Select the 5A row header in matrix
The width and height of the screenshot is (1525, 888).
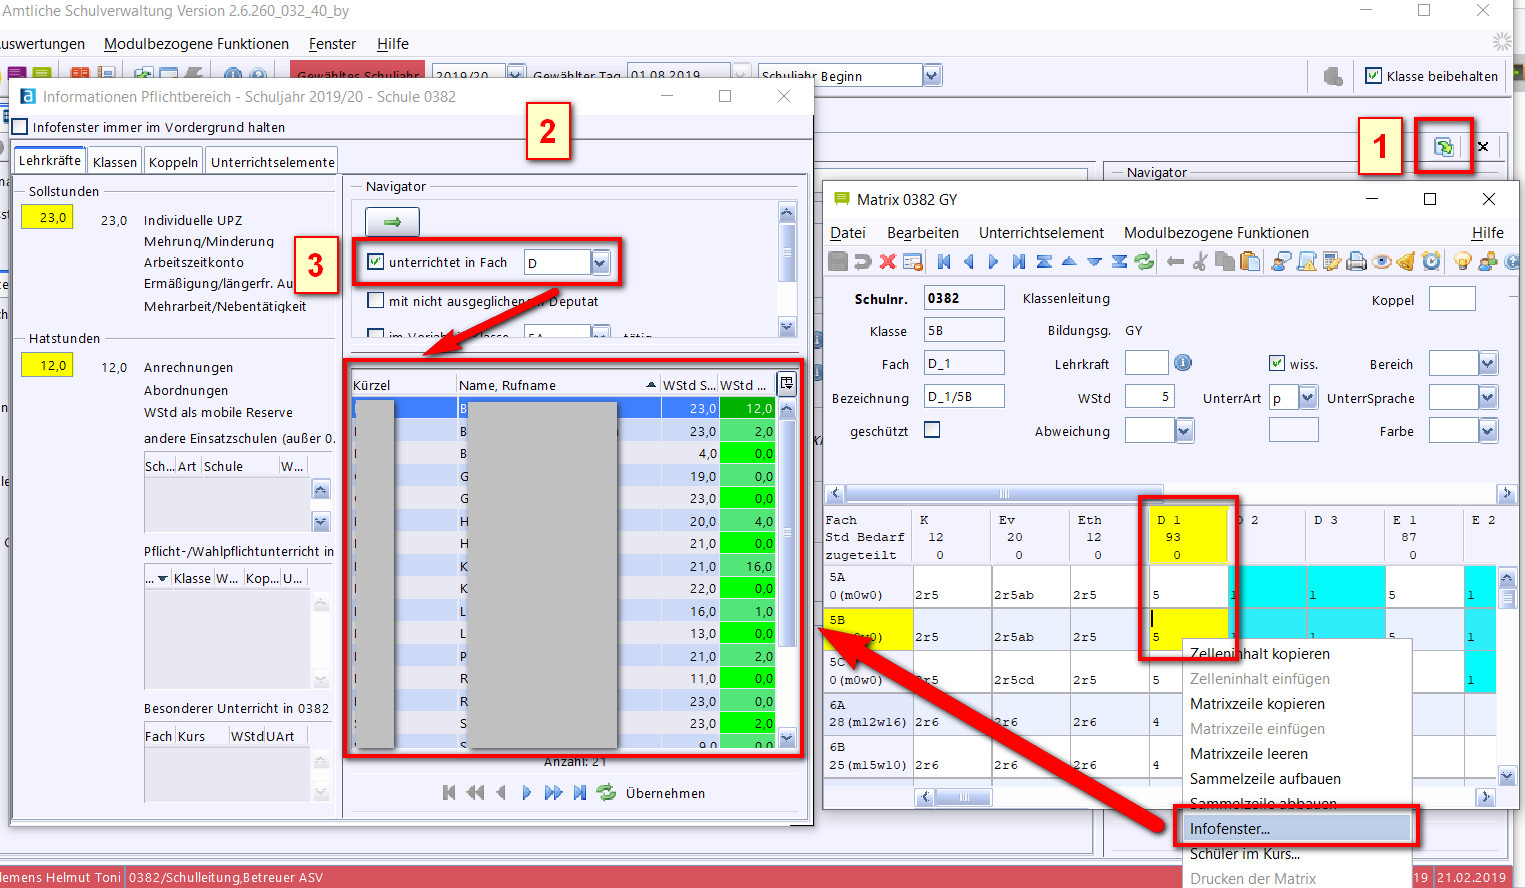(x=868, y=586)
